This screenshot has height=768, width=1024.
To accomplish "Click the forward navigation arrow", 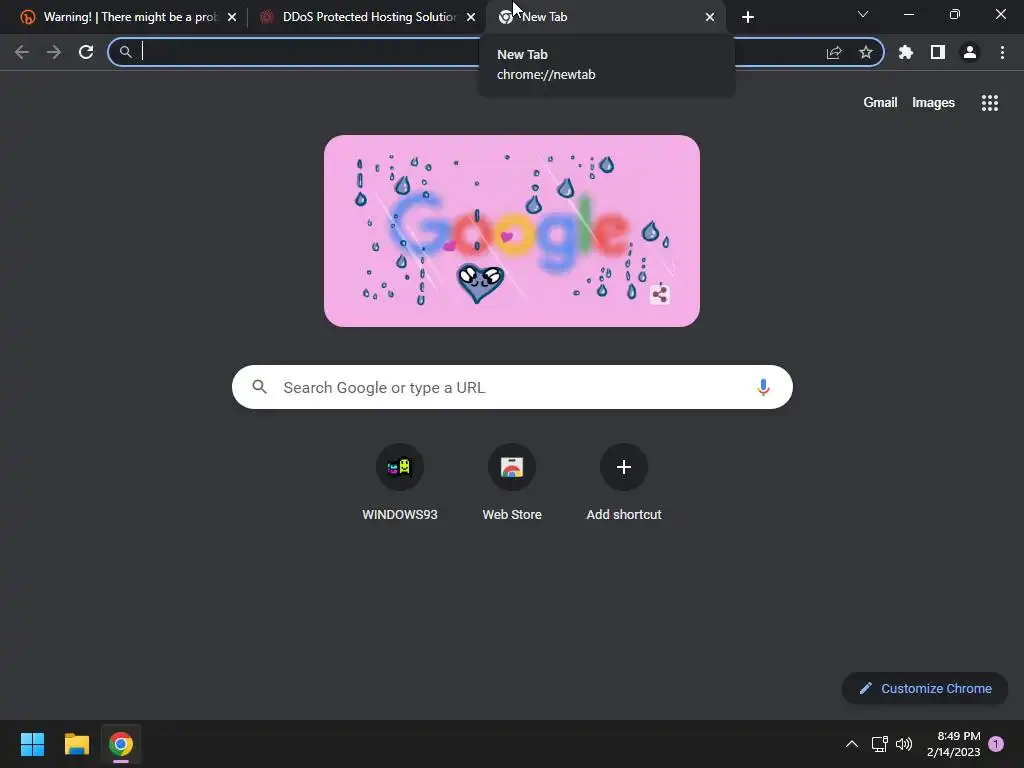I will click(x=54, y=52).
